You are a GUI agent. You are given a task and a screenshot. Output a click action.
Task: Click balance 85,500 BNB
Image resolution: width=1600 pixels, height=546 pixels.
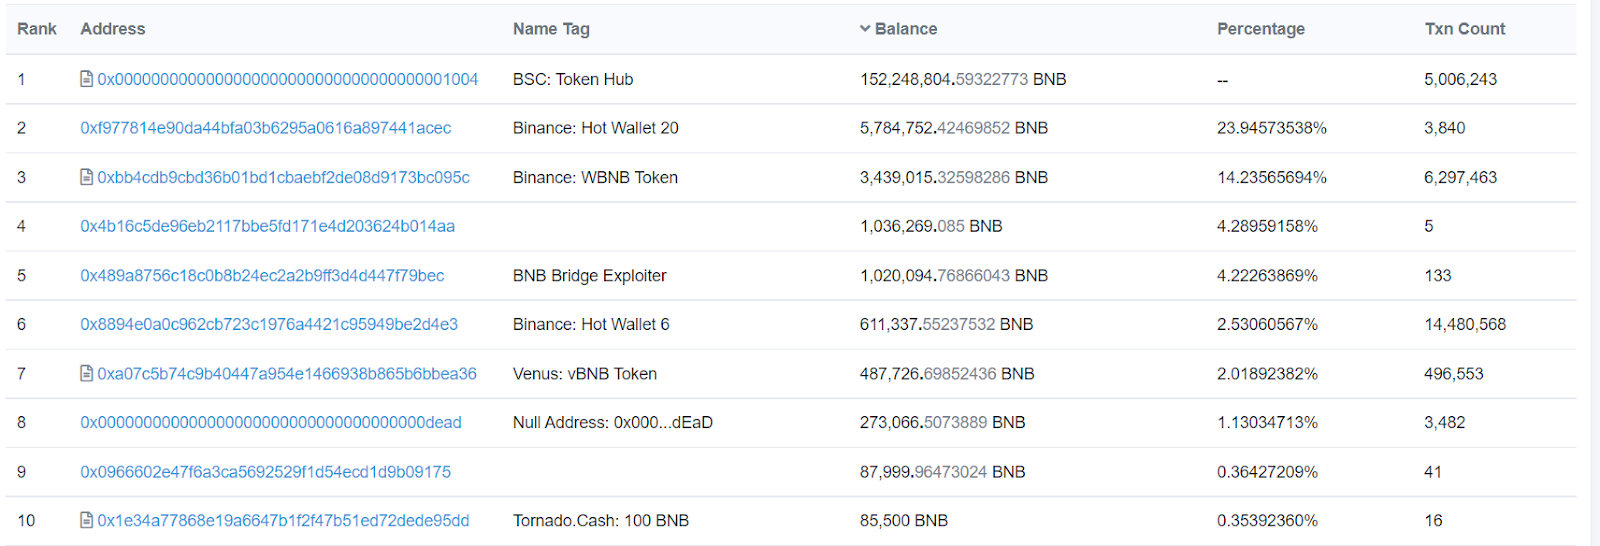tap(904, 520)
